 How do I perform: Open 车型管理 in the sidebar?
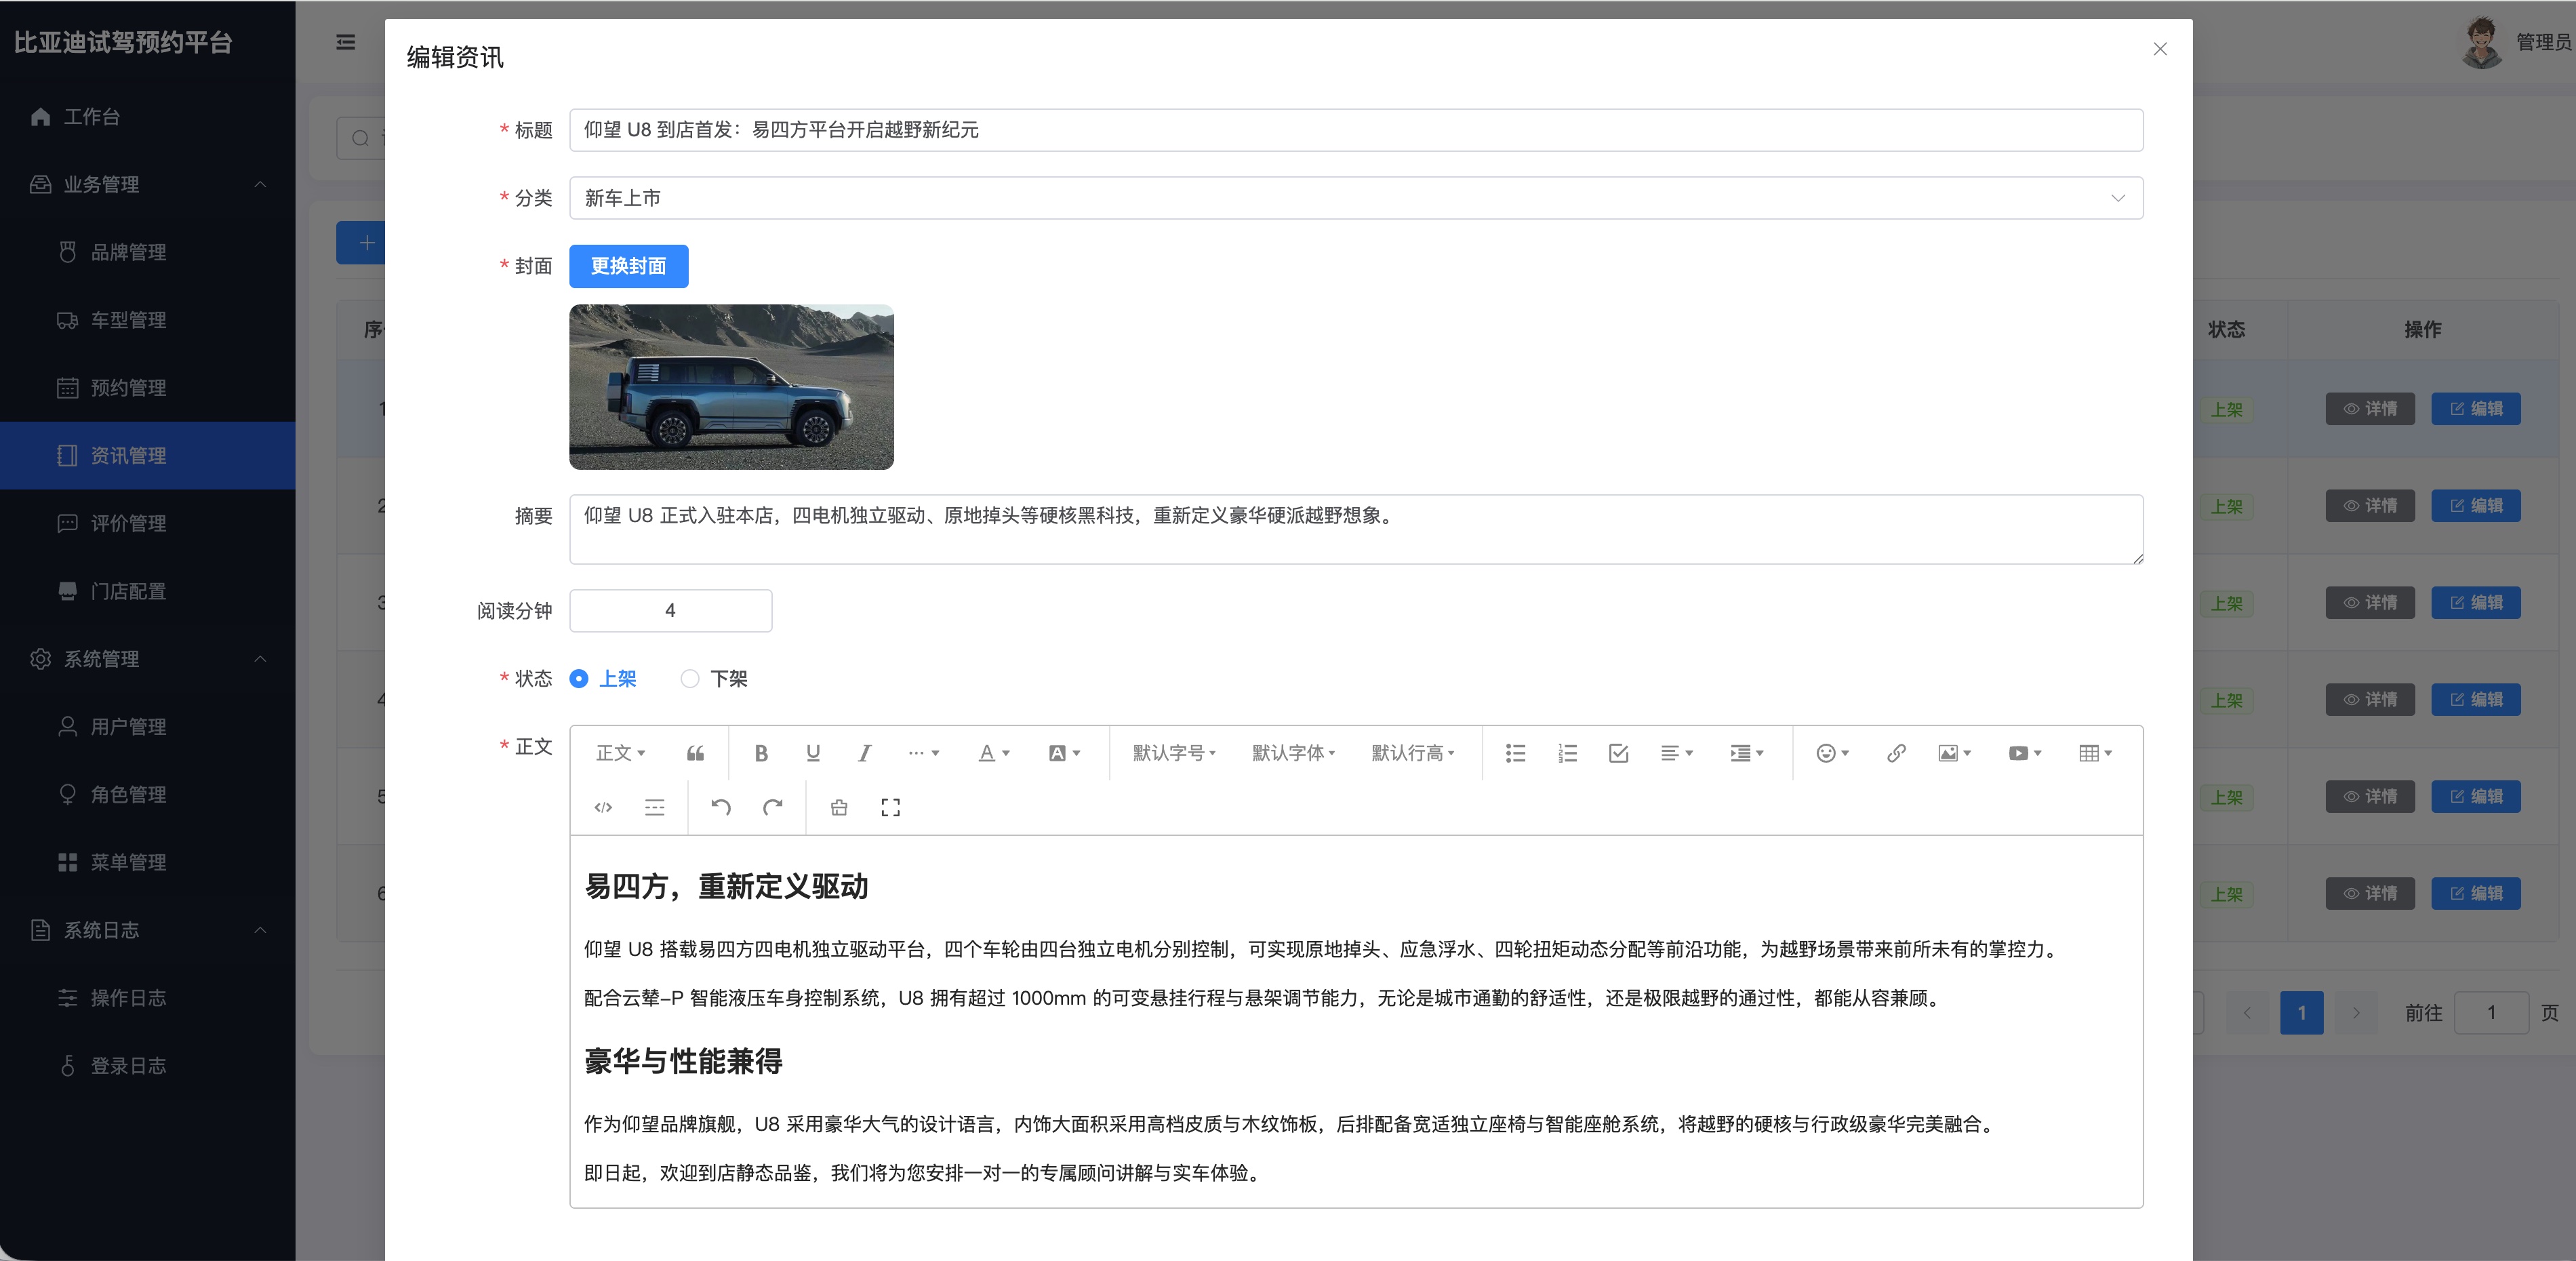[148, 320]
